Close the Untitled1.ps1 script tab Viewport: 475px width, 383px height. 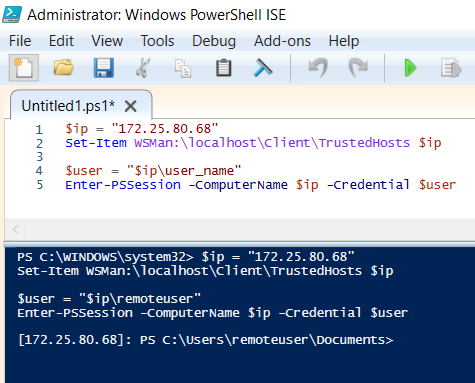(x=131, y=107)
